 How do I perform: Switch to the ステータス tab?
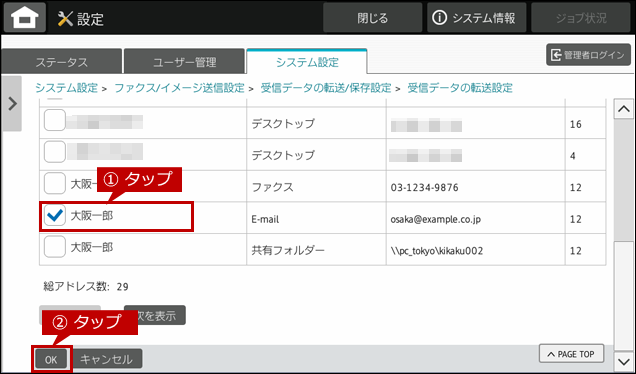click(61, 62)
